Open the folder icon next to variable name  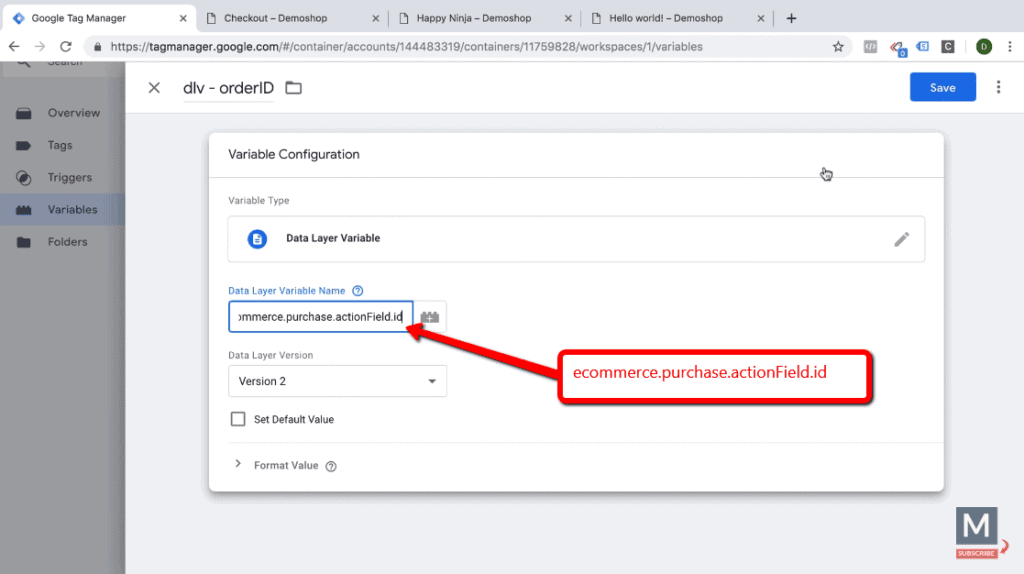click(x=293, y=88)
